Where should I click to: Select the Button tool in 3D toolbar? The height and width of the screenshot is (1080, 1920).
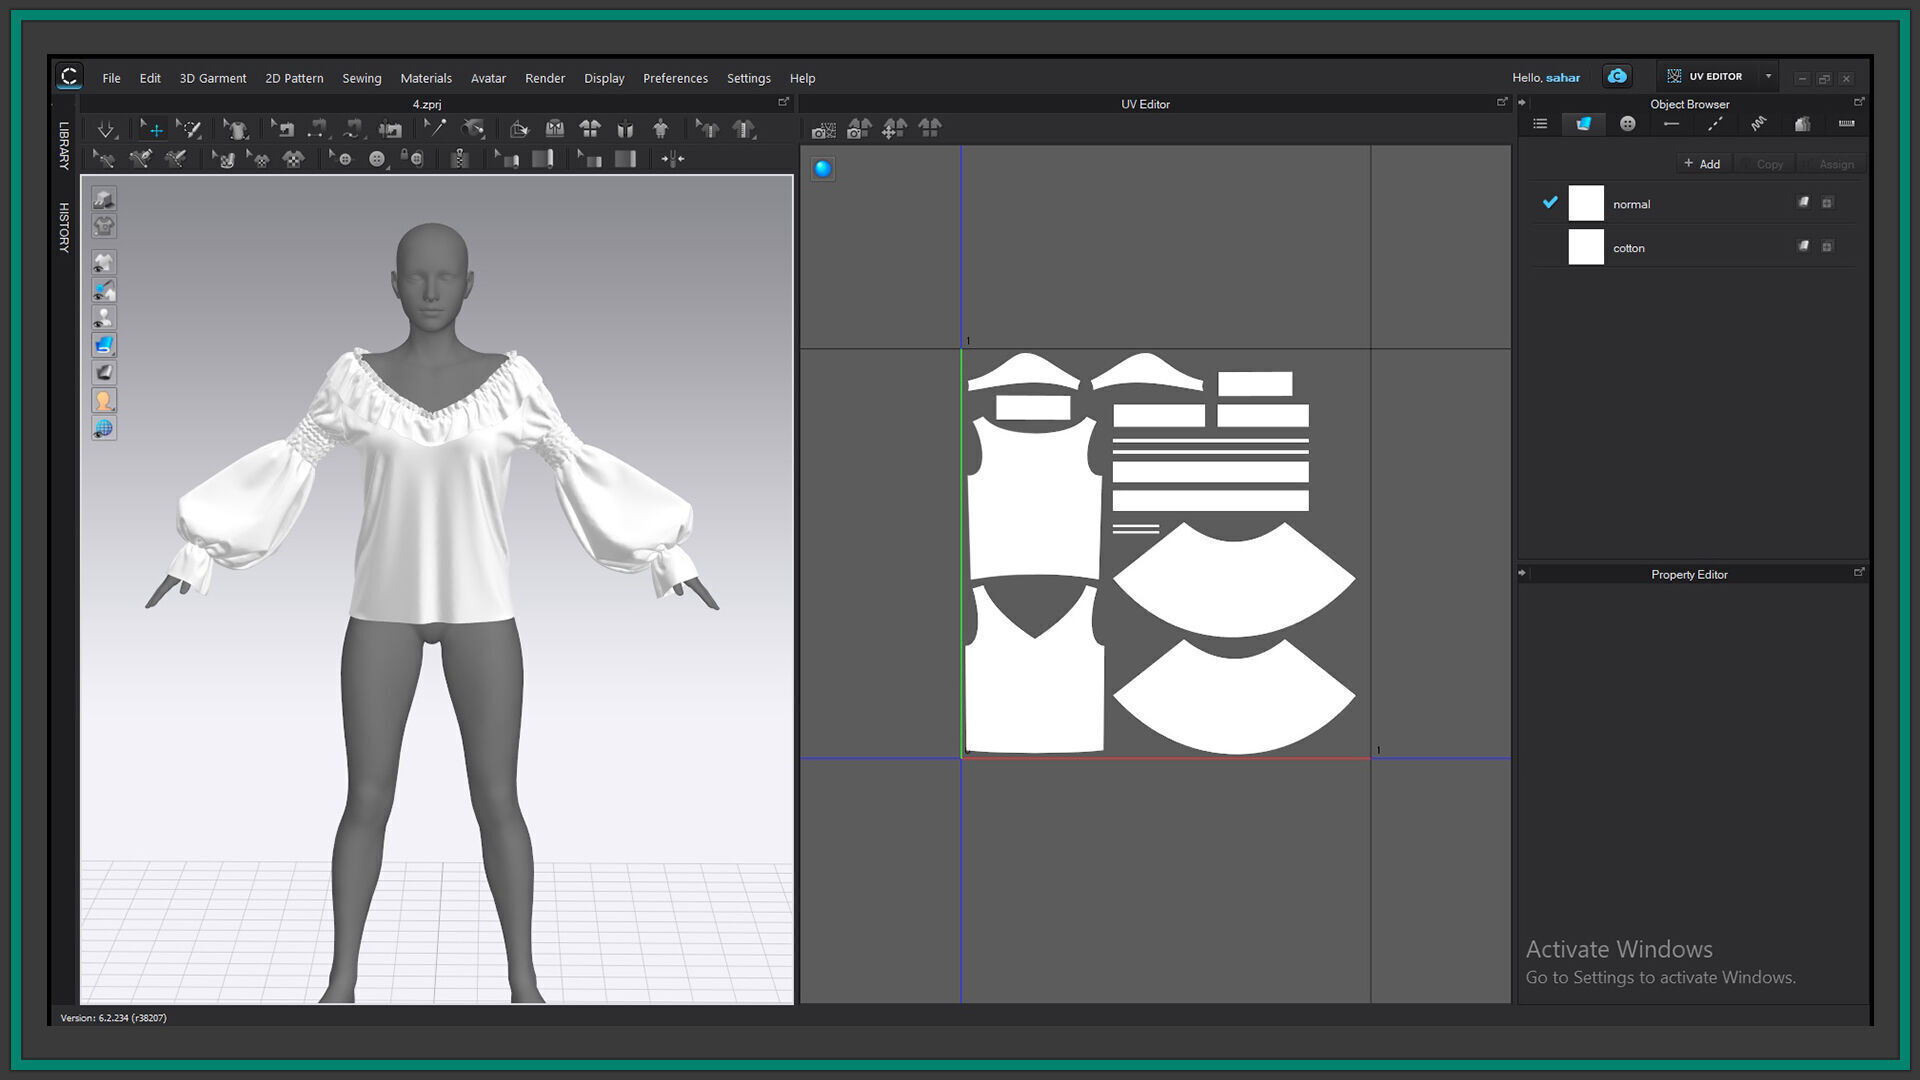pyautogui.click(x=377, y=159)
